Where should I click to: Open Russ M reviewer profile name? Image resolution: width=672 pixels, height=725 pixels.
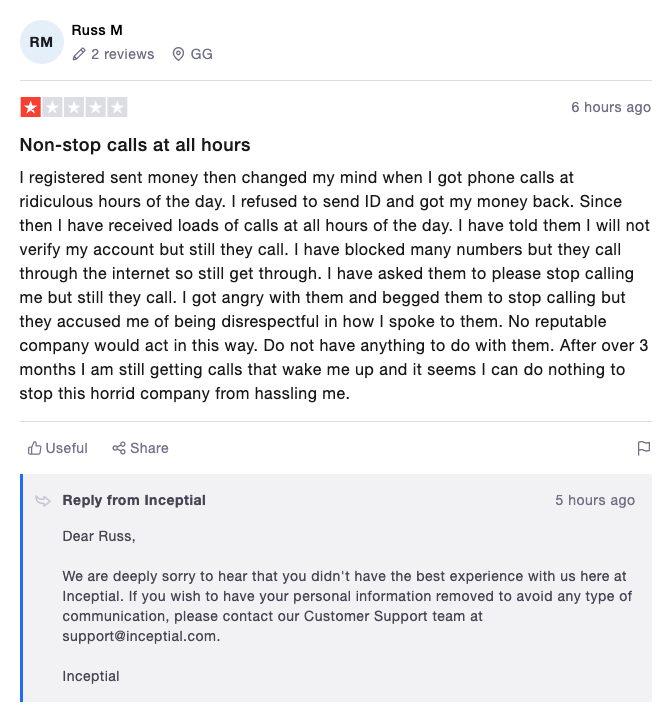click(97, 31)
